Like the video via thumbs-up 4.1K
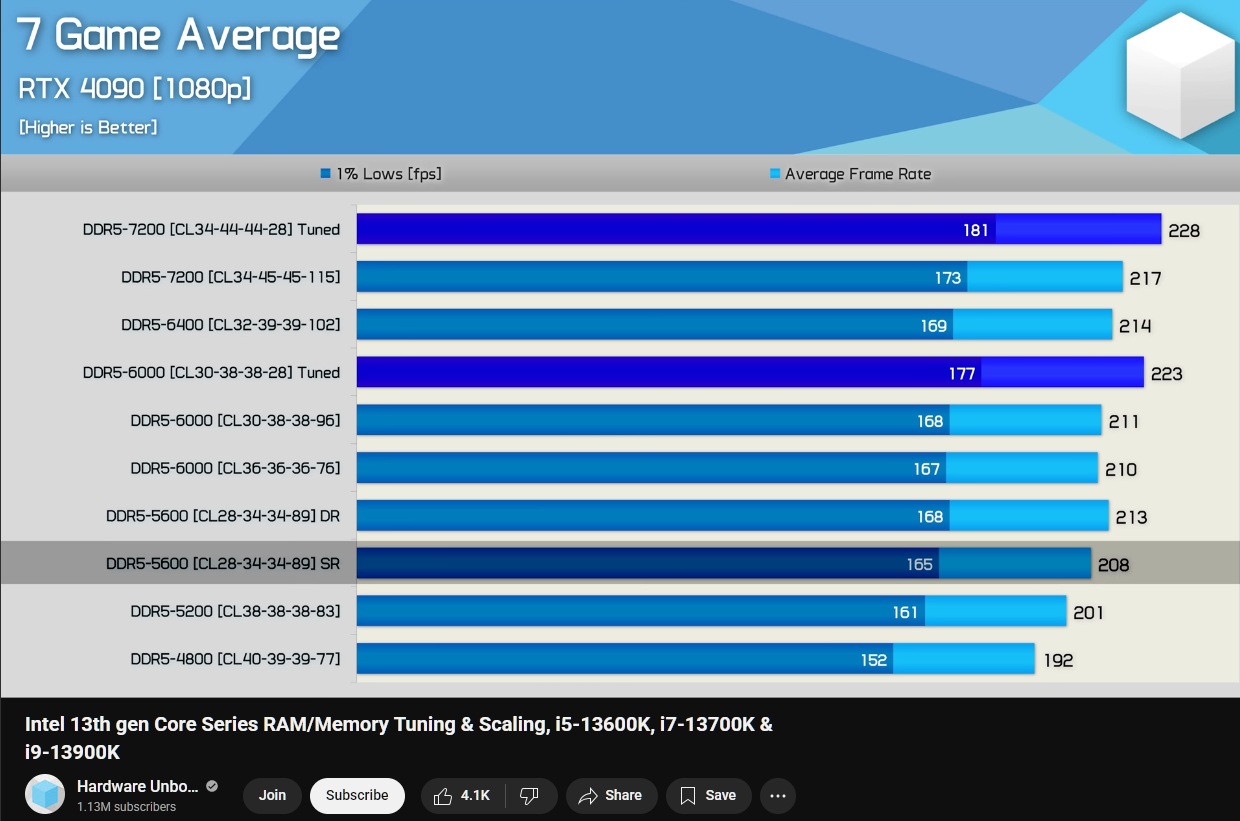 click(463, 796)
